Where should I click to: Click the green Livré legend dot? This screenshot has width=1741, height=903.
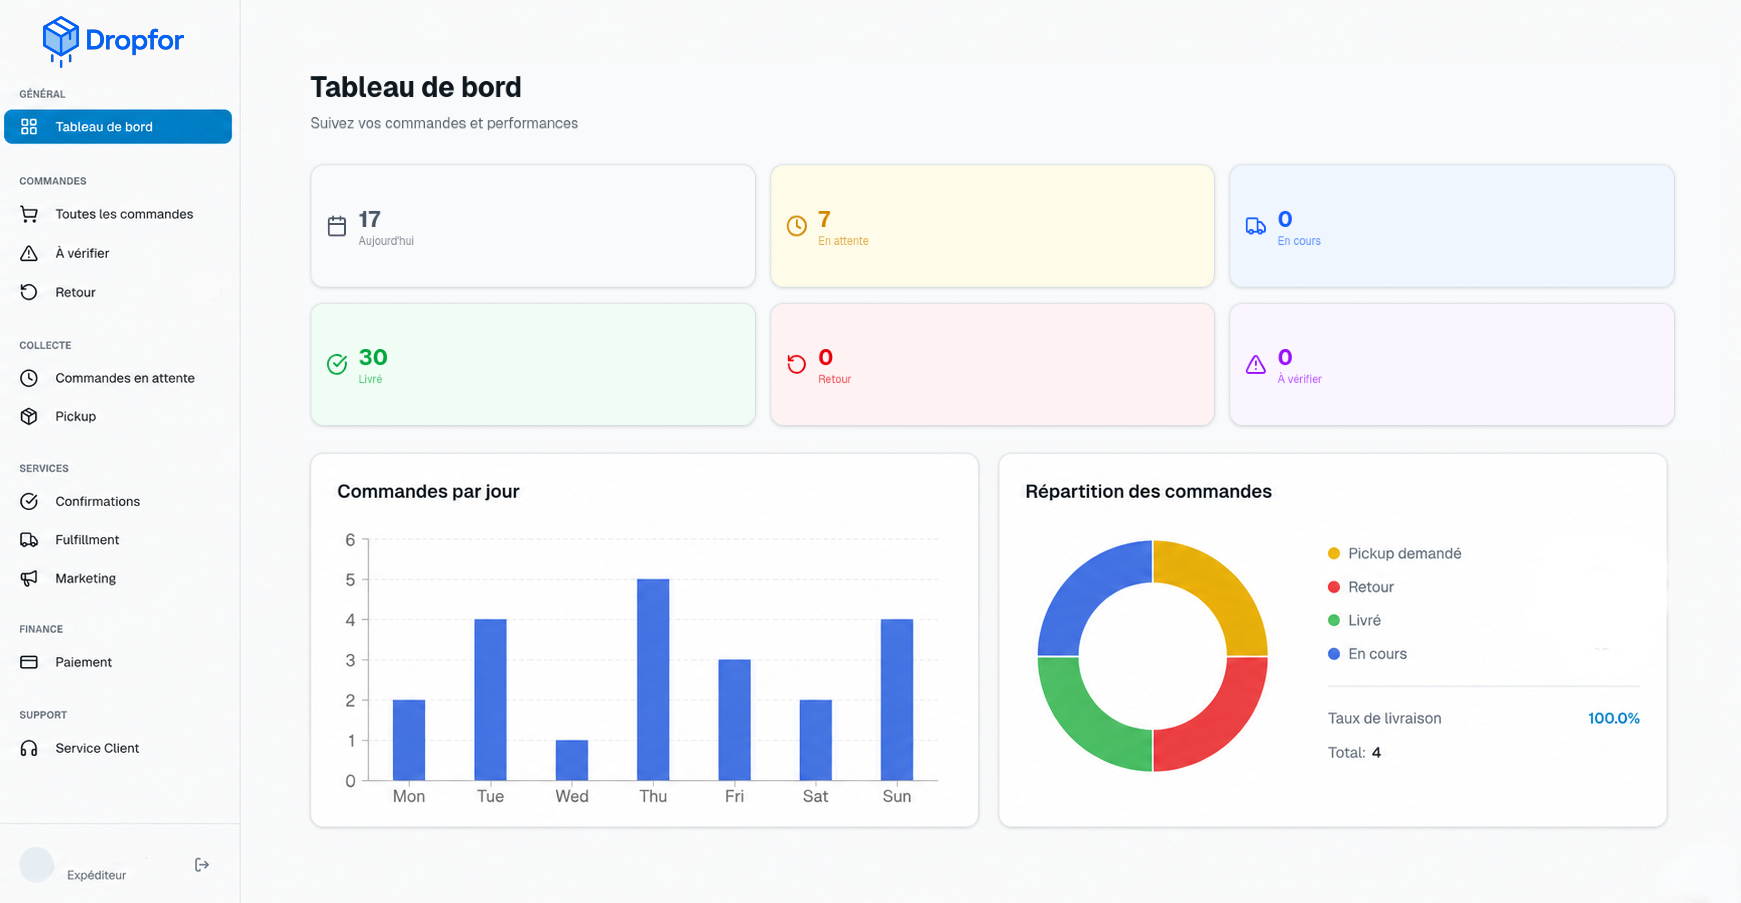coord(1334,620)
